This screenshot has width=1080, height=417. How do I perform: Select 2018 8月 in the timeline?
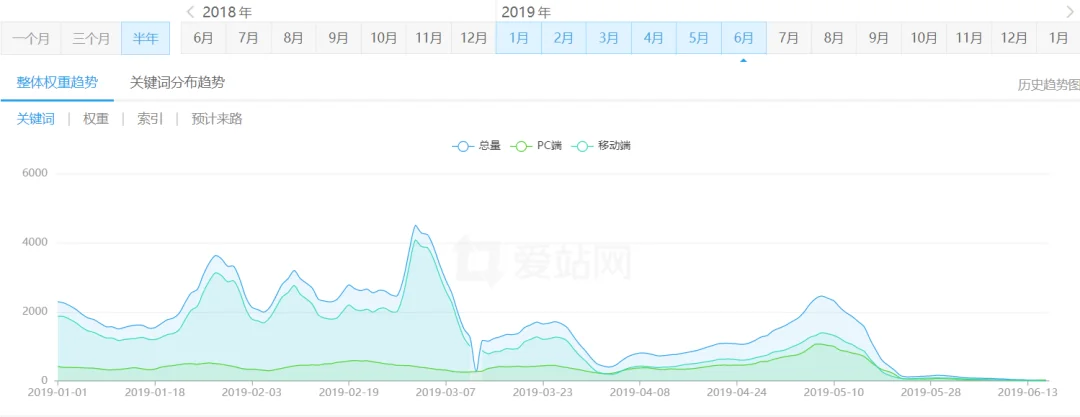coord(293,38)
